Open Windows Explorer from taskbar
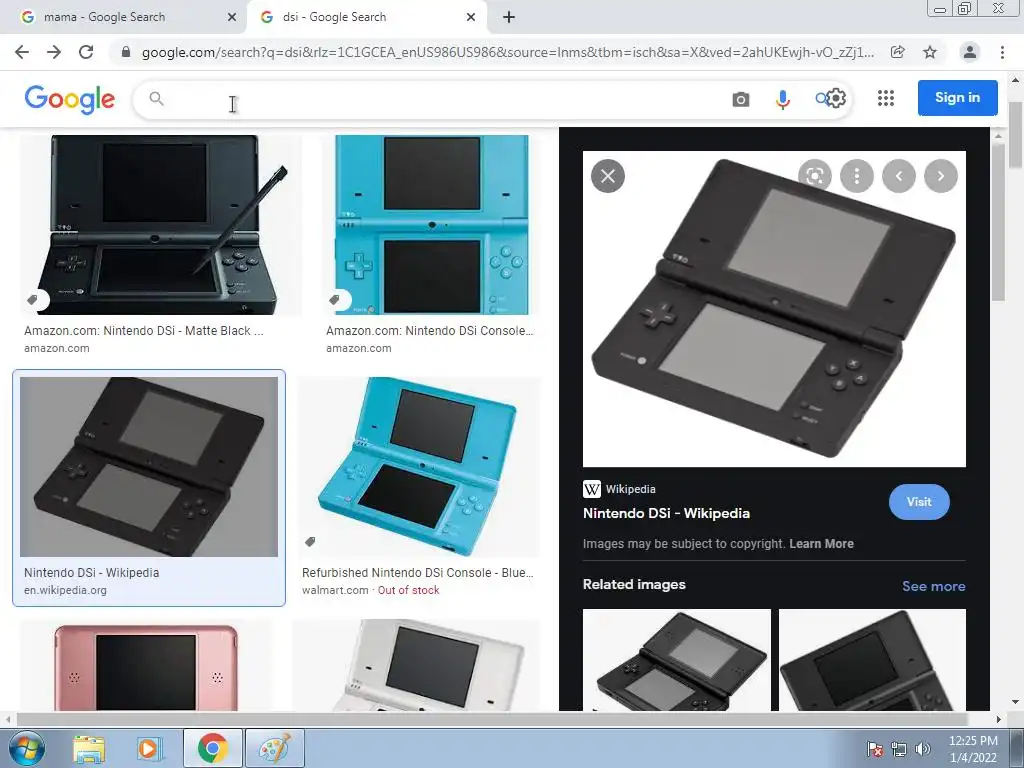The height and width of the screenshot is (768, 1024). (89, 748)
